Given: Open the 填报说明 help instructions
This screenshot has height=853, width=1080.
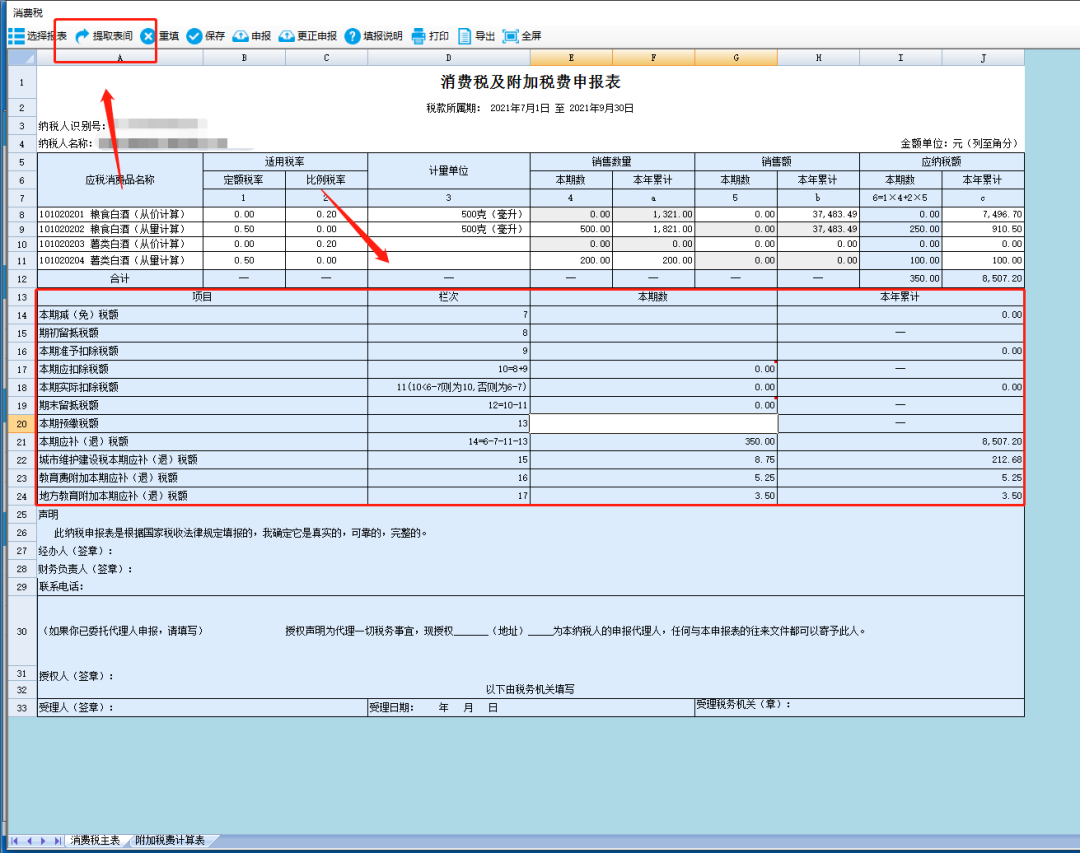Looking at the screenshot, I should tap(373, 36).
